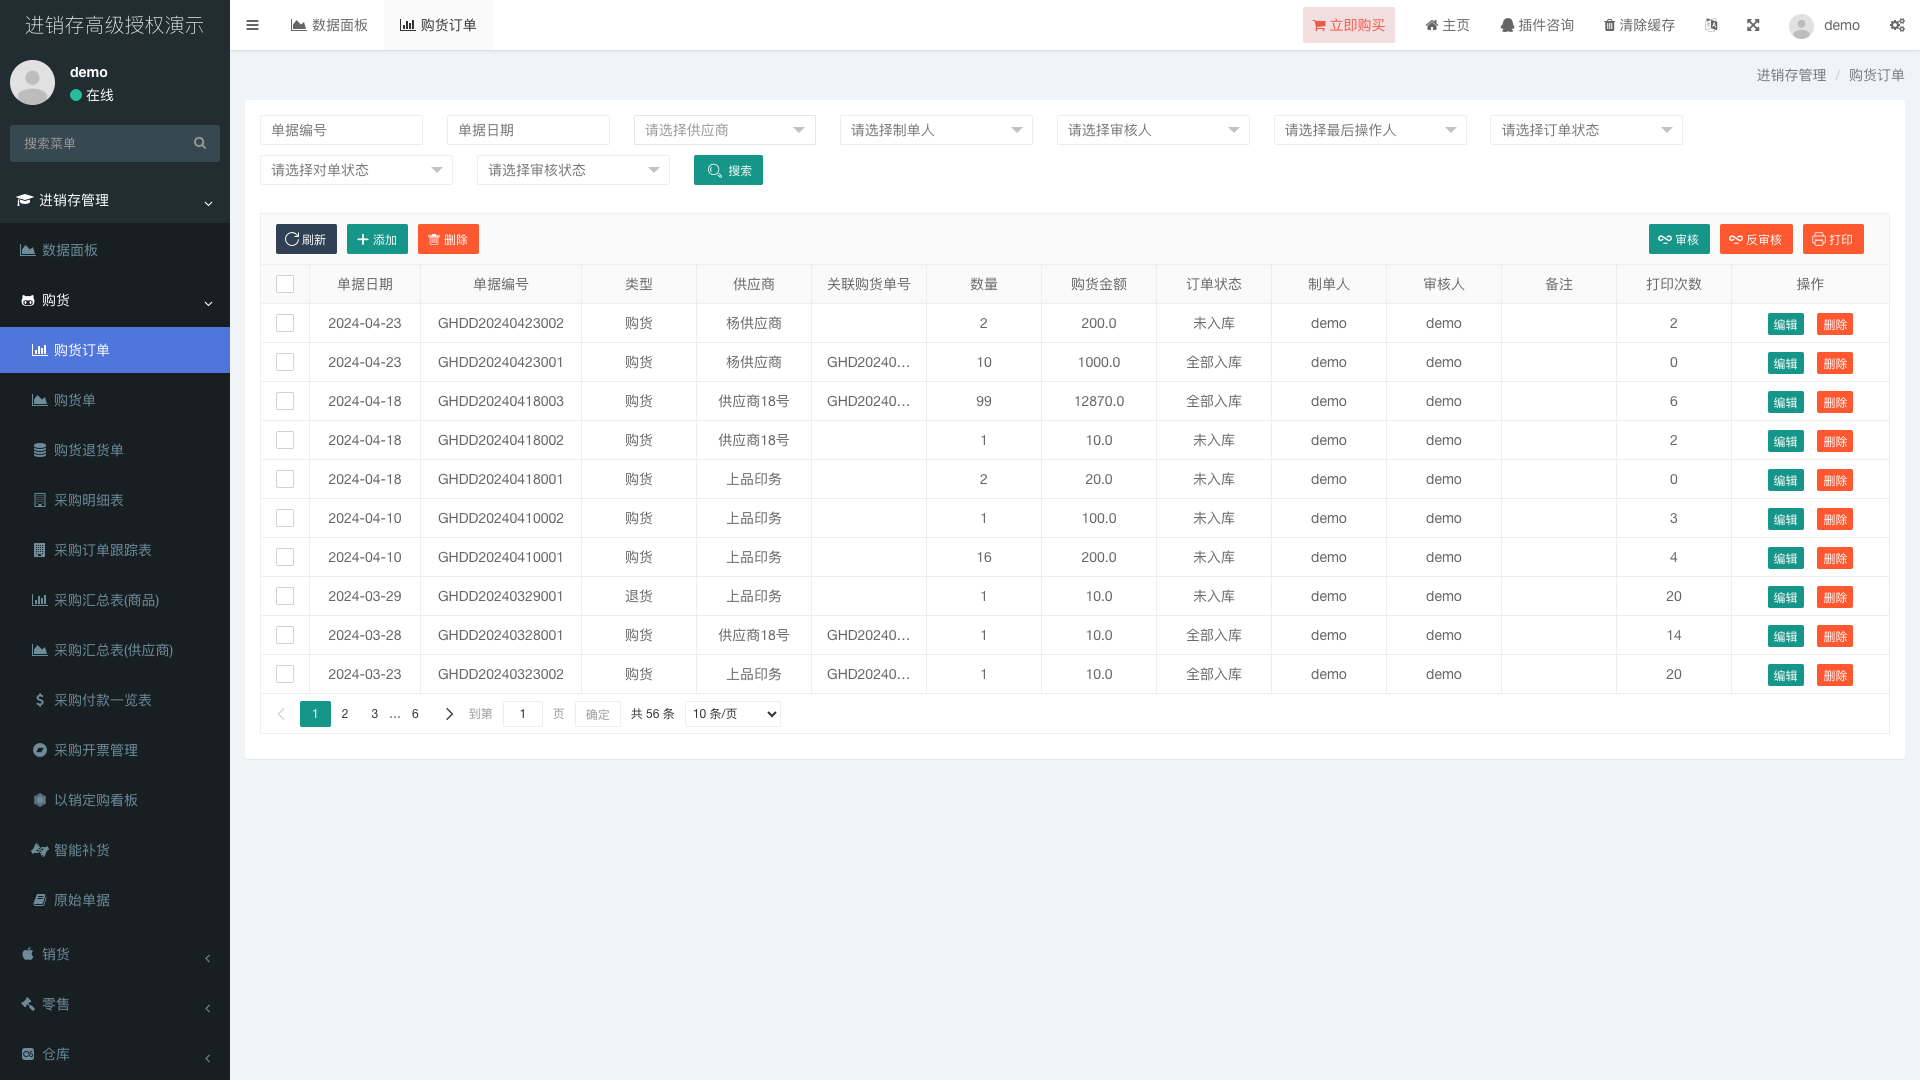Screen dimensions: 1920x1080
Task: Click the 添加 add button
Action: (x=377, y=239)
